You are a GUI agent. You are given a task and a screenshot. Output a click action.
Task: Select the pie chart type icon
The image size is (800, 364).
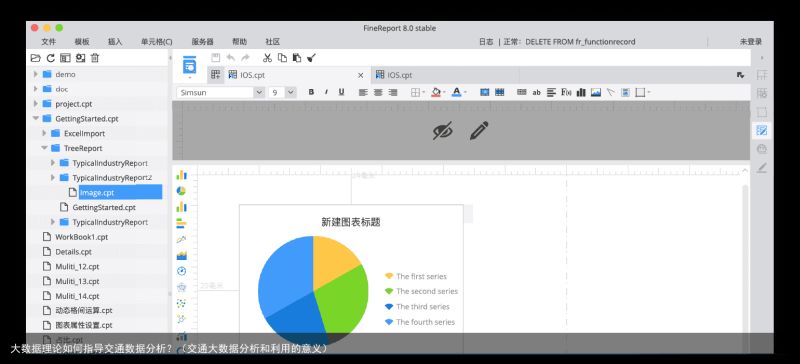click(x=181, y=191)
